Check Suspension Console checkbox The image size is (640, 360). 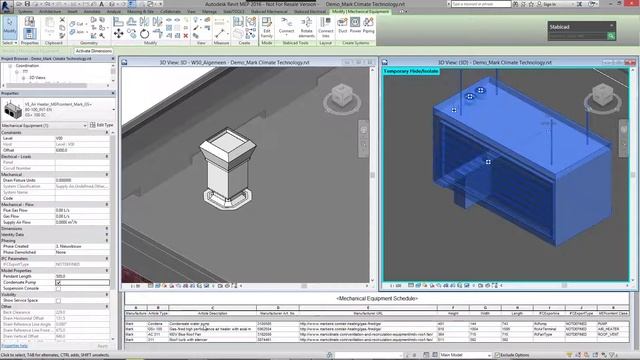pyautogui.click(x=58, y=288)
